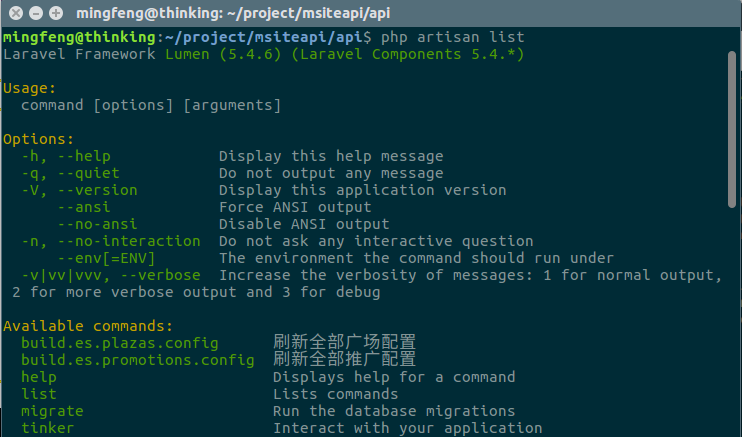Click the tinker command name

coord(47,428)
